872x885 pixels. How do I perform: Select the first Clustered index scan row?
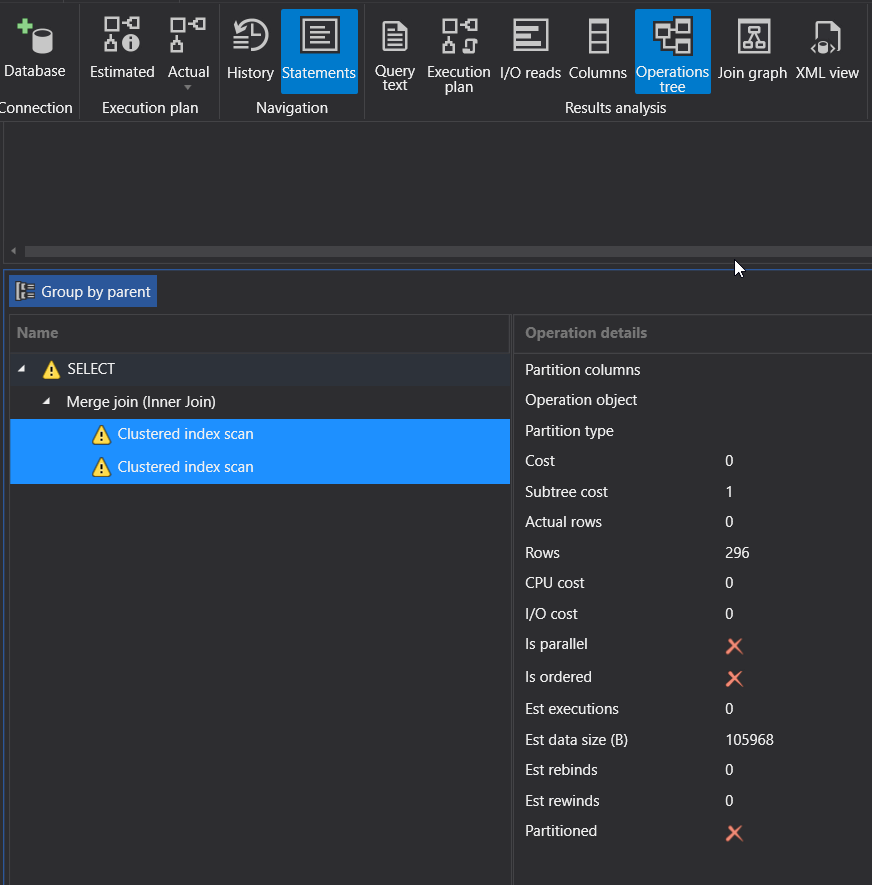[x=185, y=434]
